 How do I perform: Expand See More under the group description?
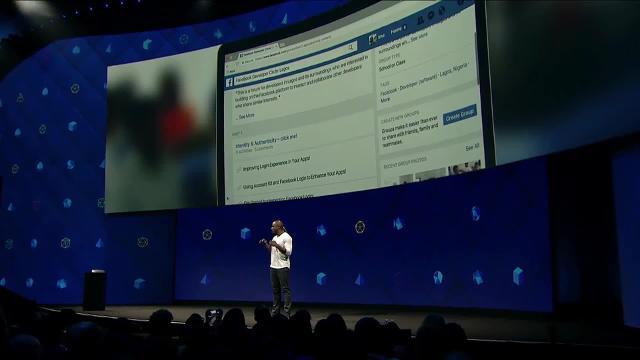[x=246, y=116]
